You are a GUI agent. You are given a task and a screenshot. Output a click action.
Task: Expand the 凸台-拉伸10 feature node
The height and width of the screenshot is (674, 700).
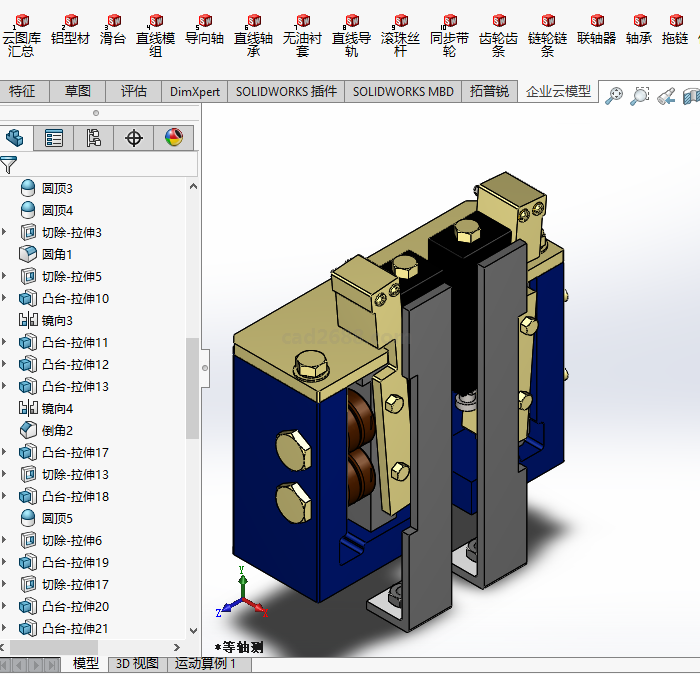pyautogui.click(x=4, y=299)
